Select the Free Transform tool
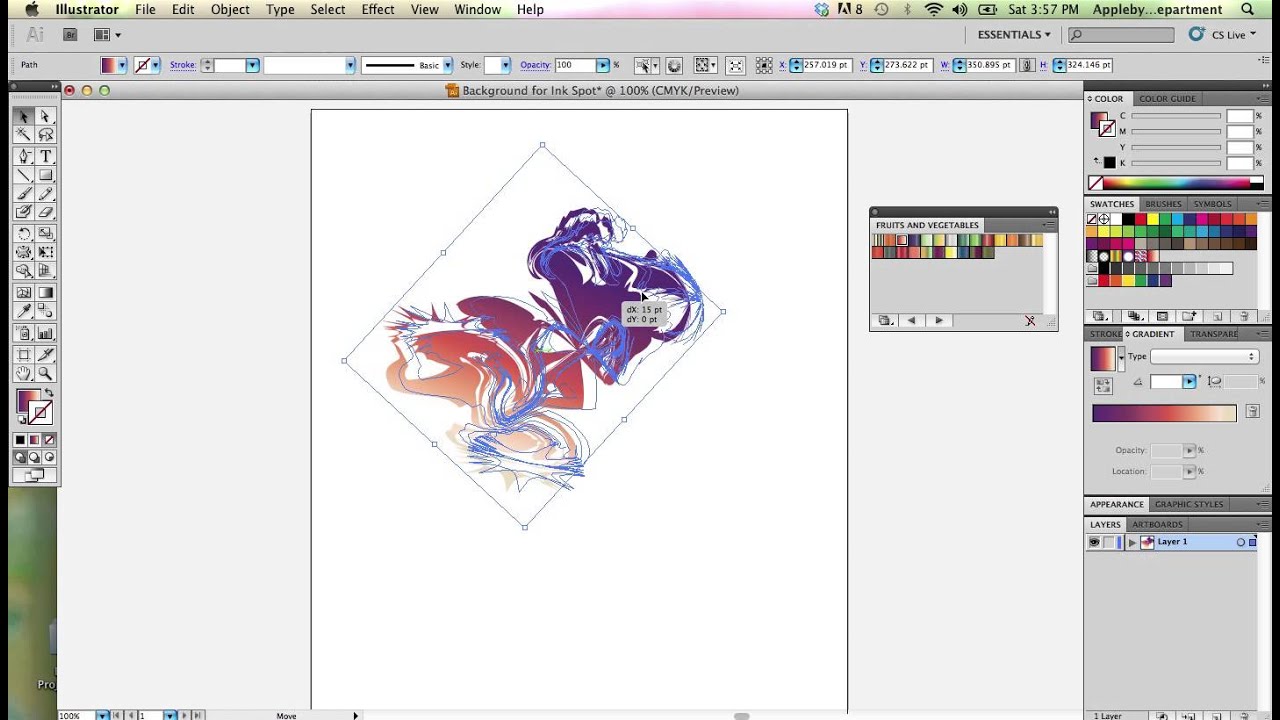The height and width of the screenshot is (720, 1280). 45,252
